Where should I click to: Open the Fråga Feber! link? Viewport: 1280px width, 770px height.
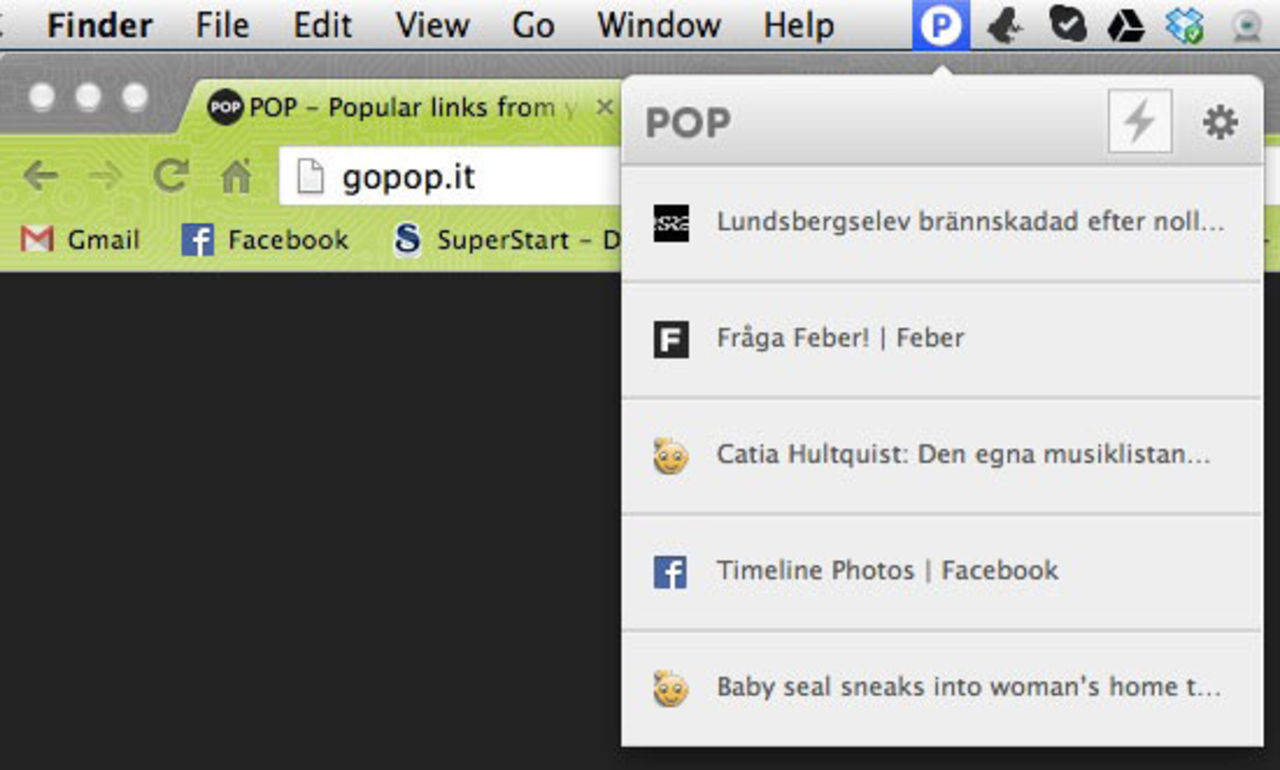tap(840, 339)
